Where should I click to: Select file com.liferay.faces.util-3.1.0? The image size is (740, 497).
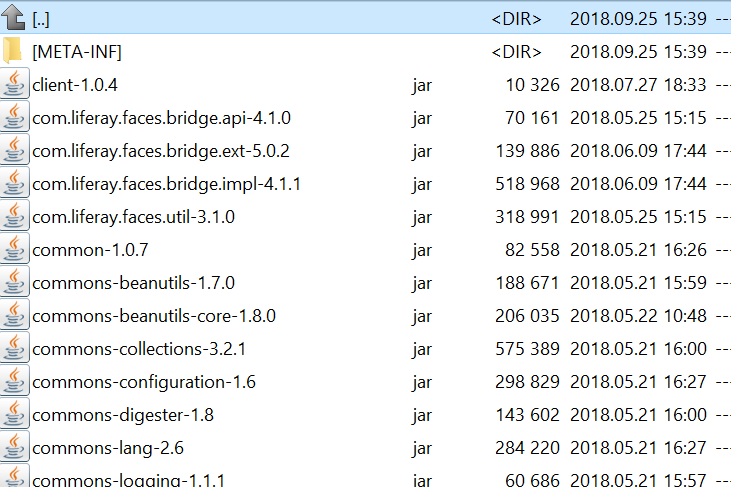[x=134, y=217]
